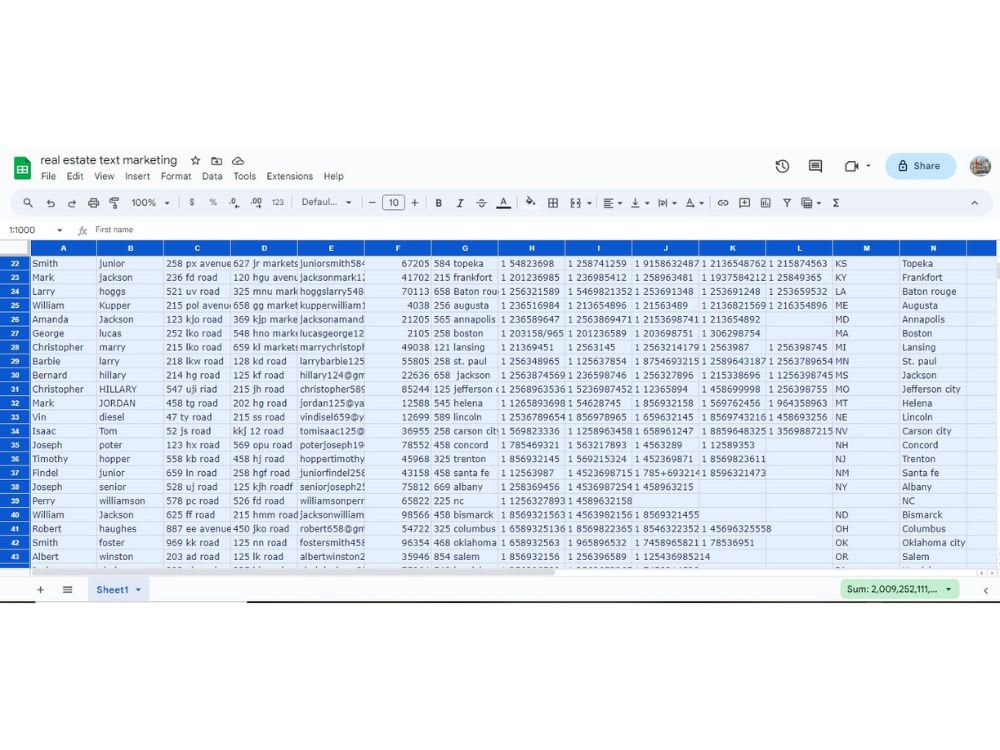The width and height of the screenshot is (1000, 750).
Task: Print the spreadsheet
Action: click(93, 203)
